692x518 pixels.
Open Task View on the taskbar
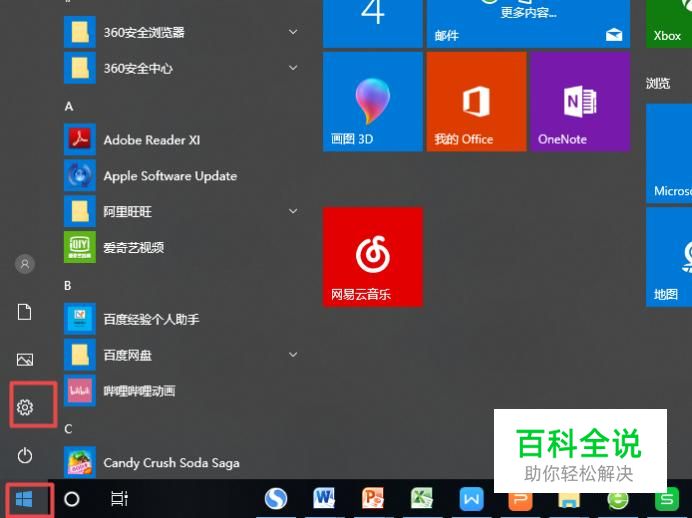[x=119, y=499]
